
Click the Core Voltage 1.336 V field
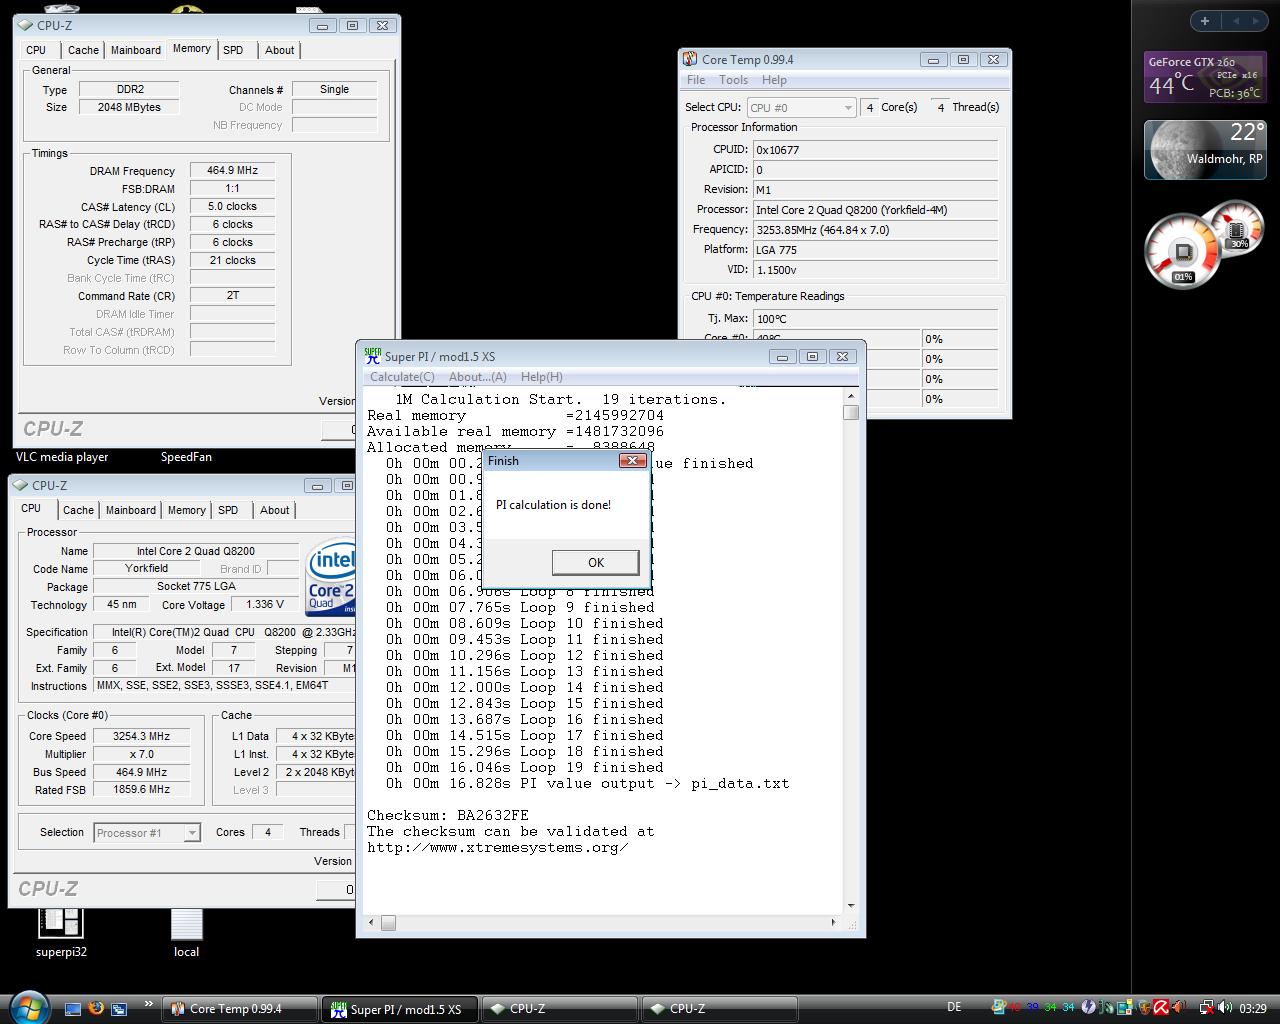pyautogui.click(x=264, y=604)
